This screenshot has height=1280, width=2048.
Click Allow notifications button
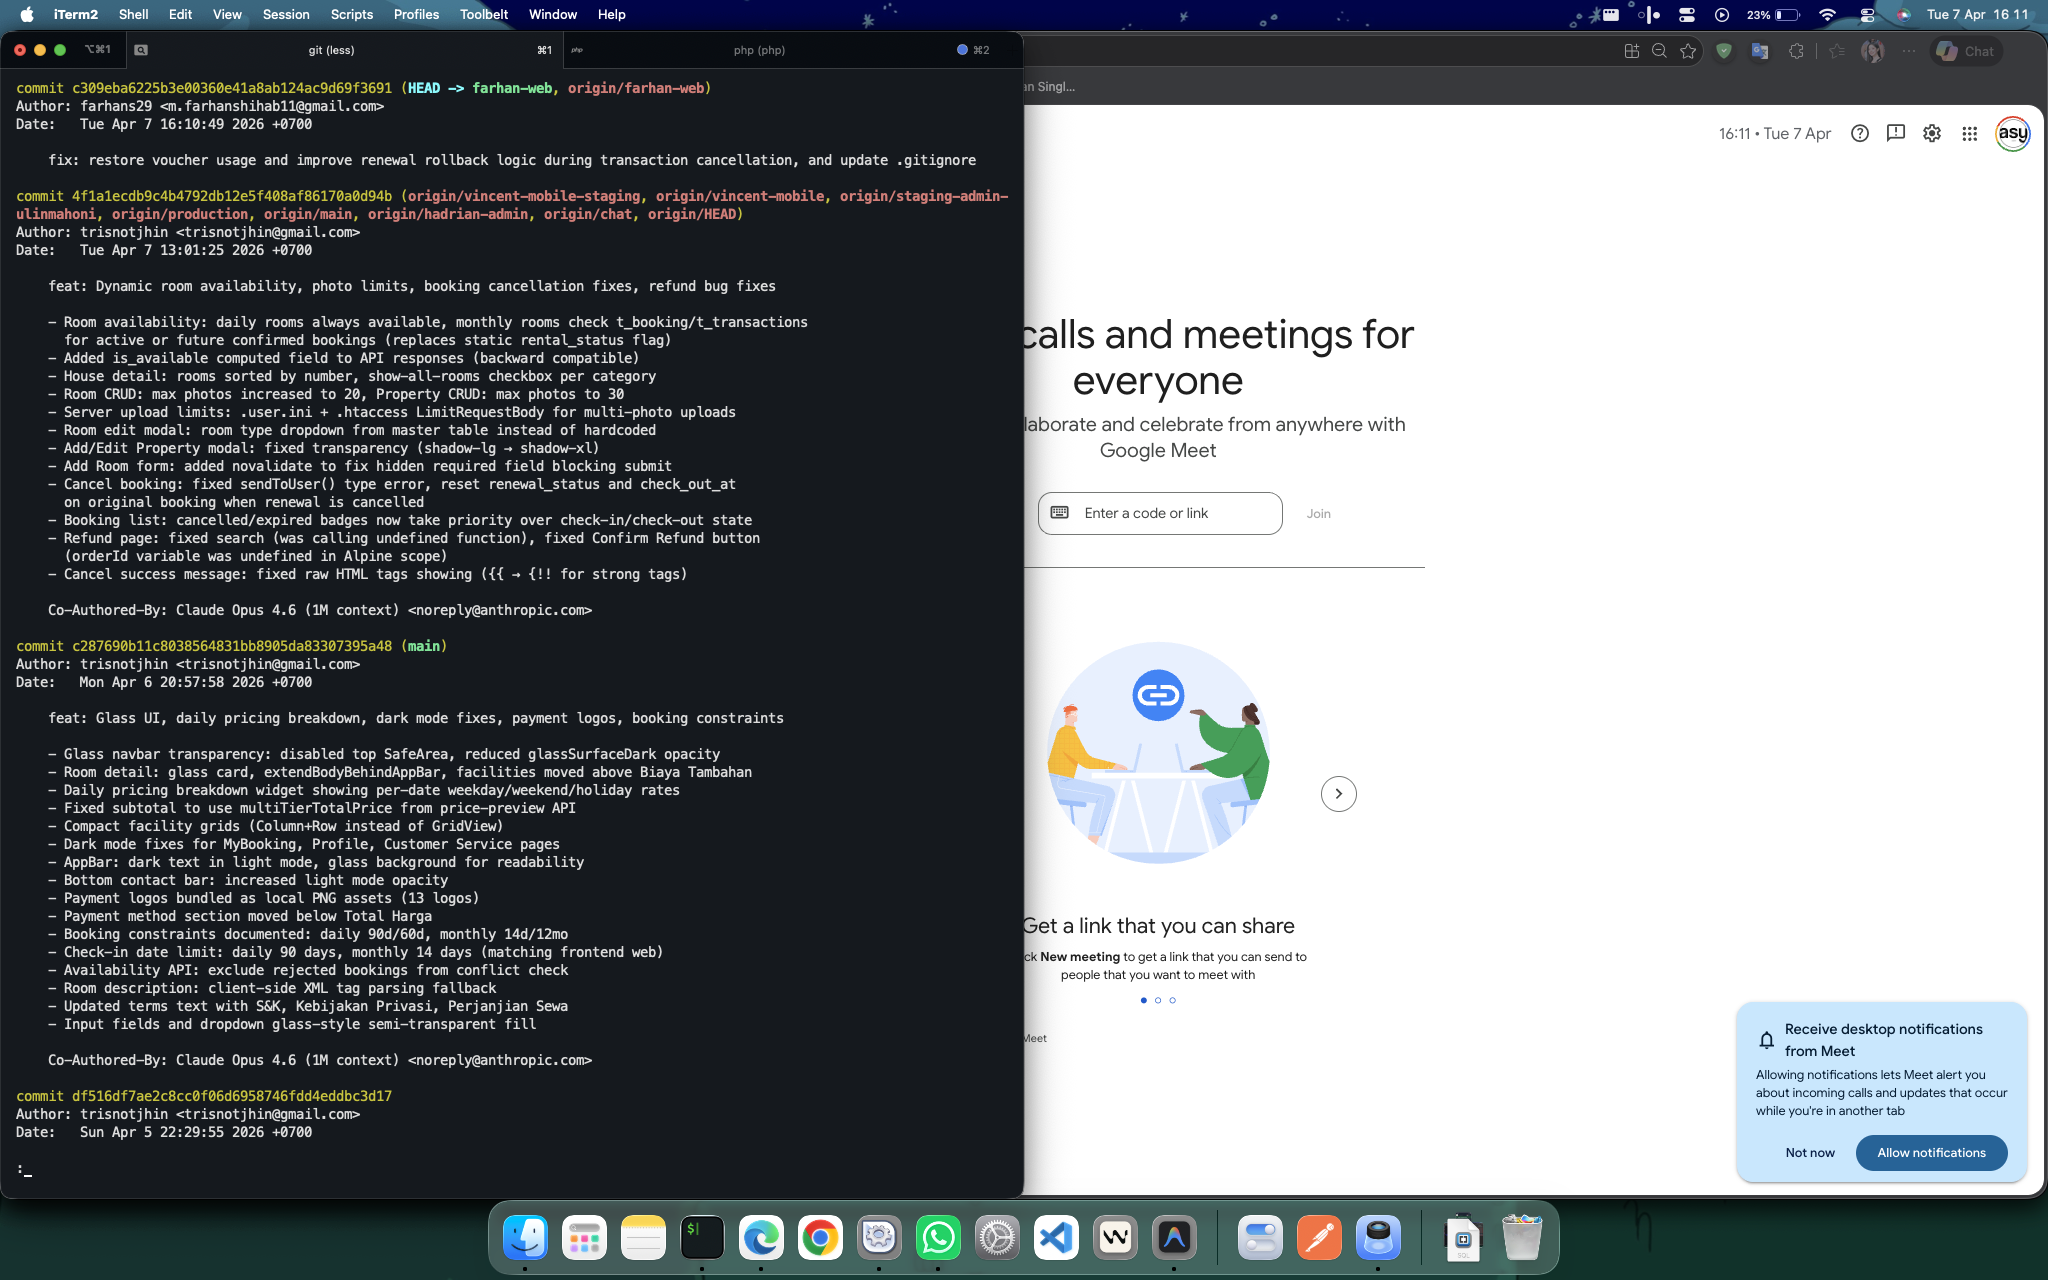(x=1931, y=1153)
